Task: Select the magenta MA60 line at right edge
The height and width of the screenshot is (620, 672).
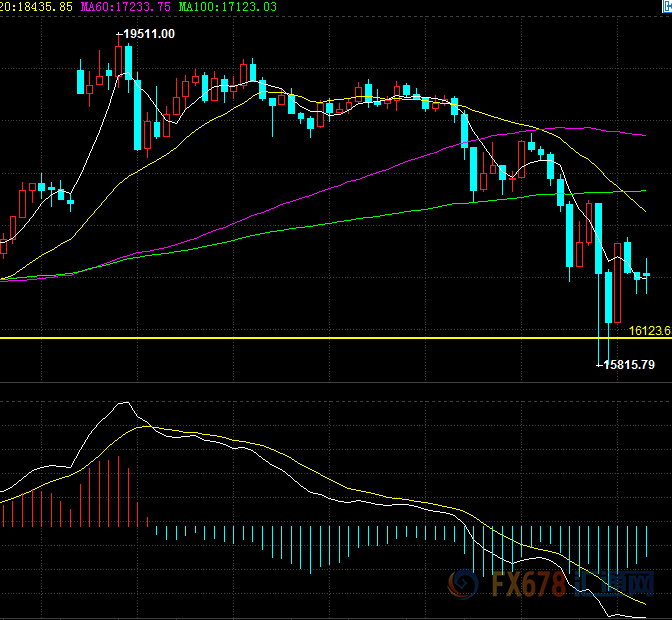Action: 640,134
